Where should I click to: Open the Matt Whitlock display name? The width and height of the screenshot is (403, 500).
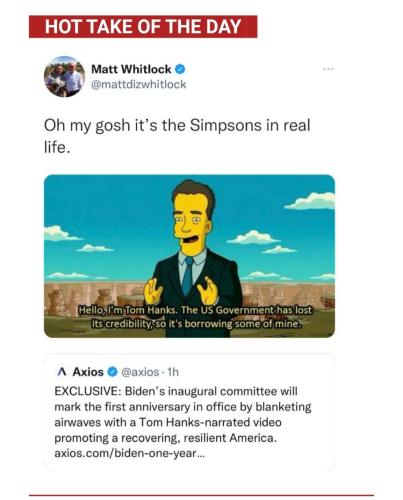tap(131, 69)
